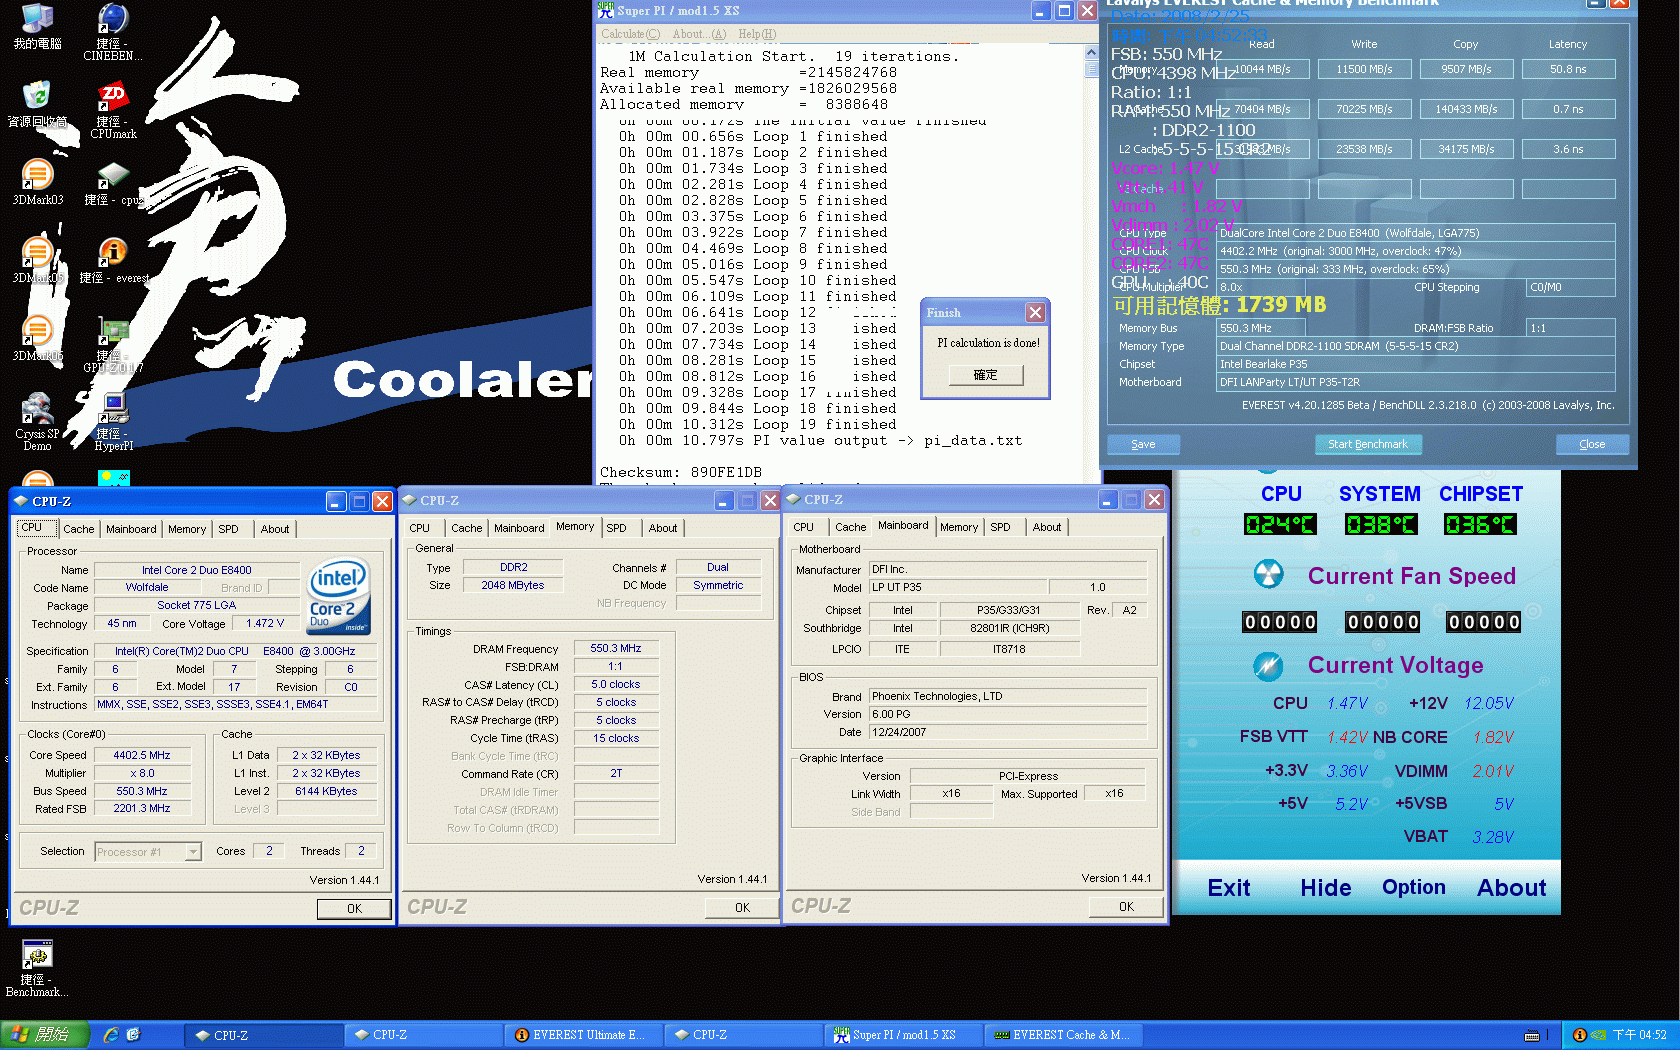Select Memory tab in Mainboard CPU-Z window

[959, 527]
